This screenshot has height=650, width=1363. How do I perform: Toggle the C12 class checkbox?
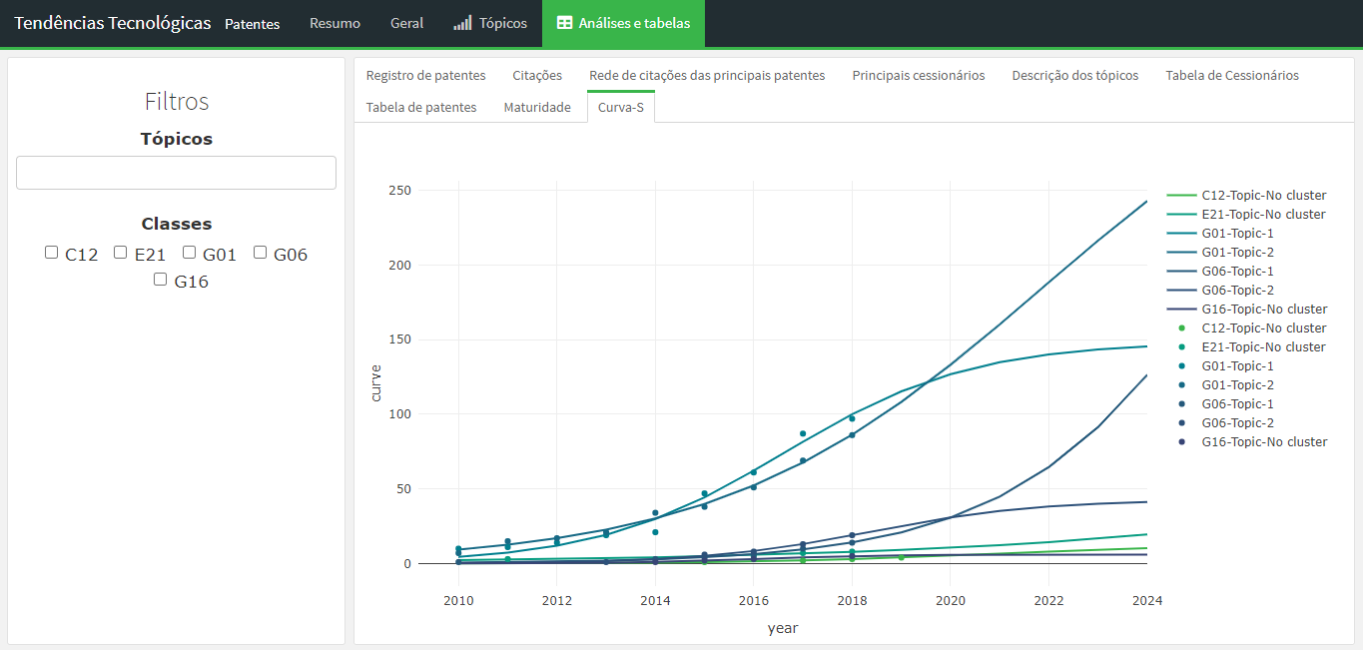point(52,253)
